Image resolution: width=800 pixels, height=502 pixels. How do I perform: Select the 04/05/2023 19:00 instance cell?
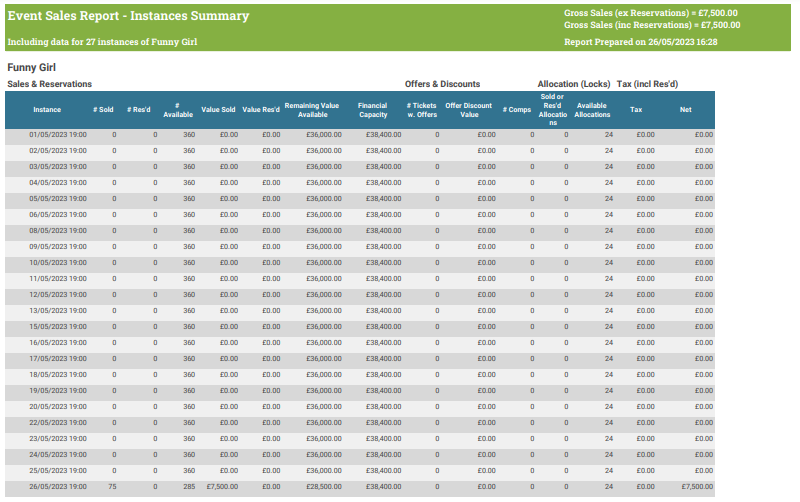(x=58, y=183)
